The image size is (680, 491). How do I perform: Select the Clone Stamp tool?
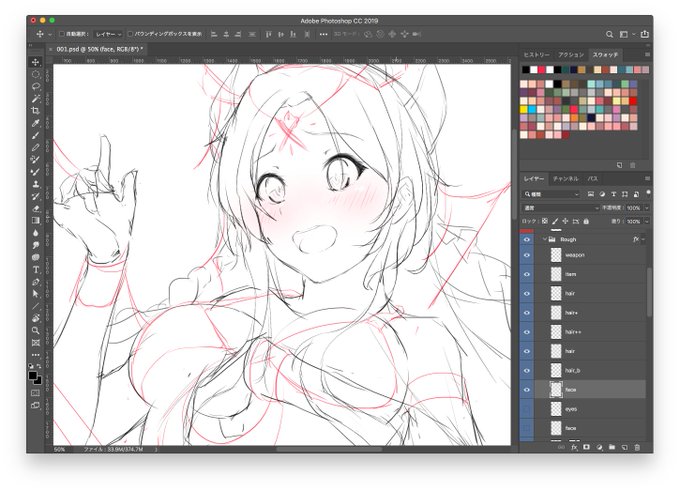tap(36, 184)
